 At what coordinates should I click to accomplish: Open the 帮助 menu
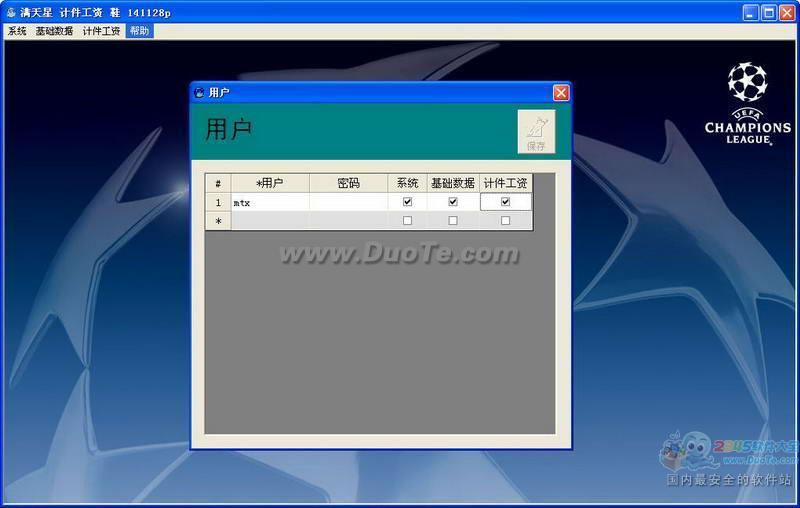tap(139, 31)
